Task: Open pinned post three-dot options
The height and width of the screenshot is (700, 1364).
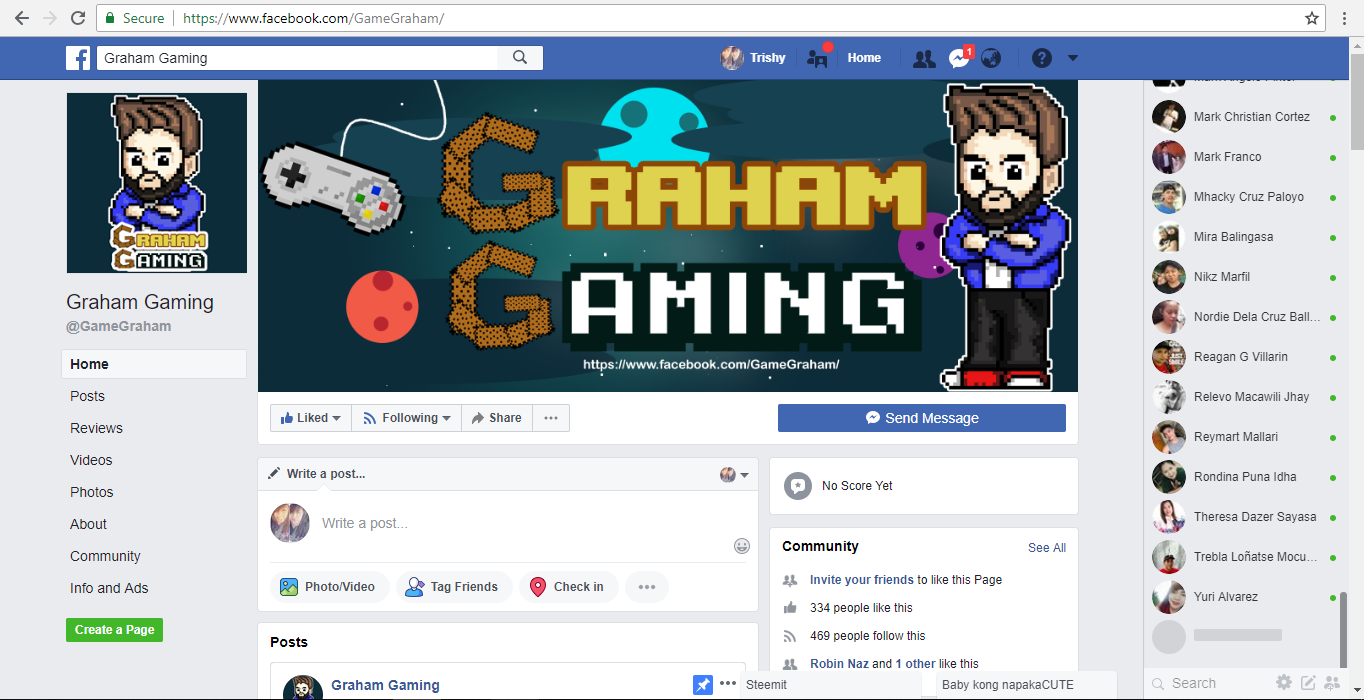Action: (728, 684)
